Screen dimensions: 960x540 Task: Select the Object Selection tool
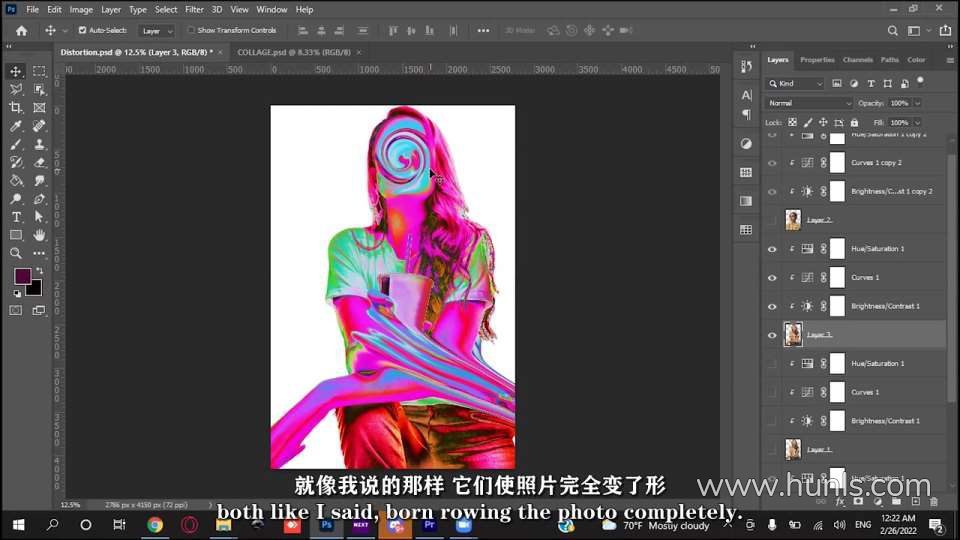coord(39,89)
